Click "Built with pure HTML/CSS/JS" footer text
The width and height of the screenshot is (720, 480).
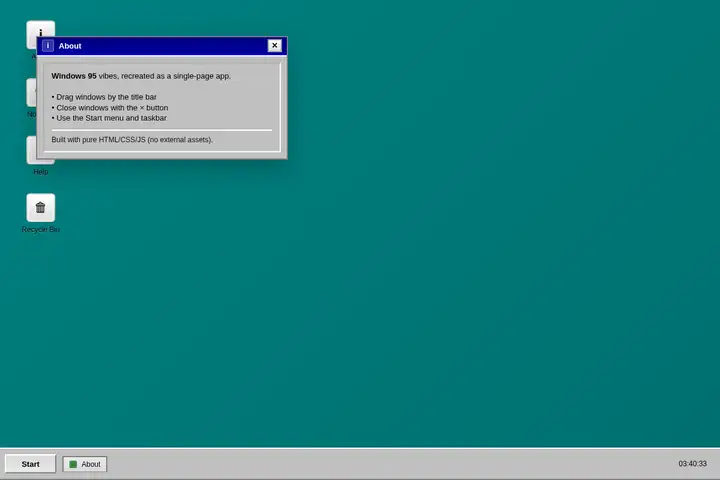[132, 140]
